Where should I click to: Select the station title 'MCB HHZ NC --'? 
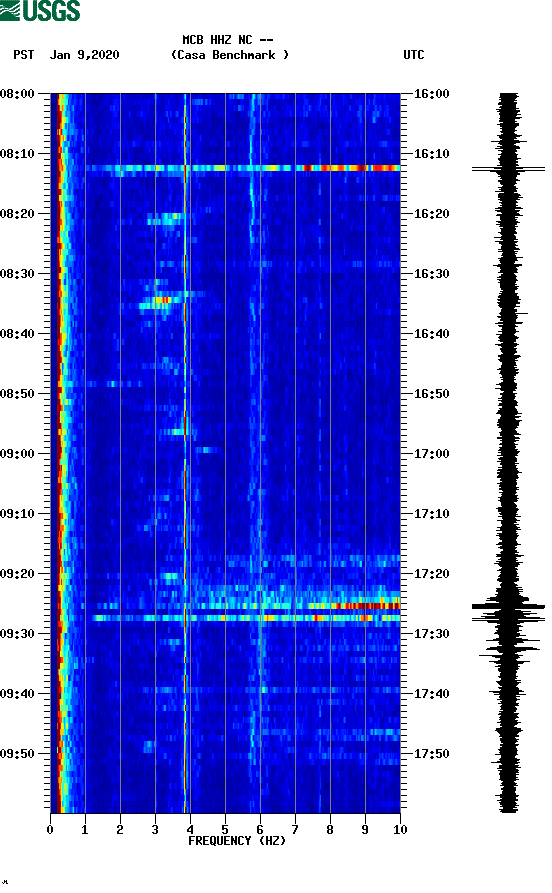point(228,40)
